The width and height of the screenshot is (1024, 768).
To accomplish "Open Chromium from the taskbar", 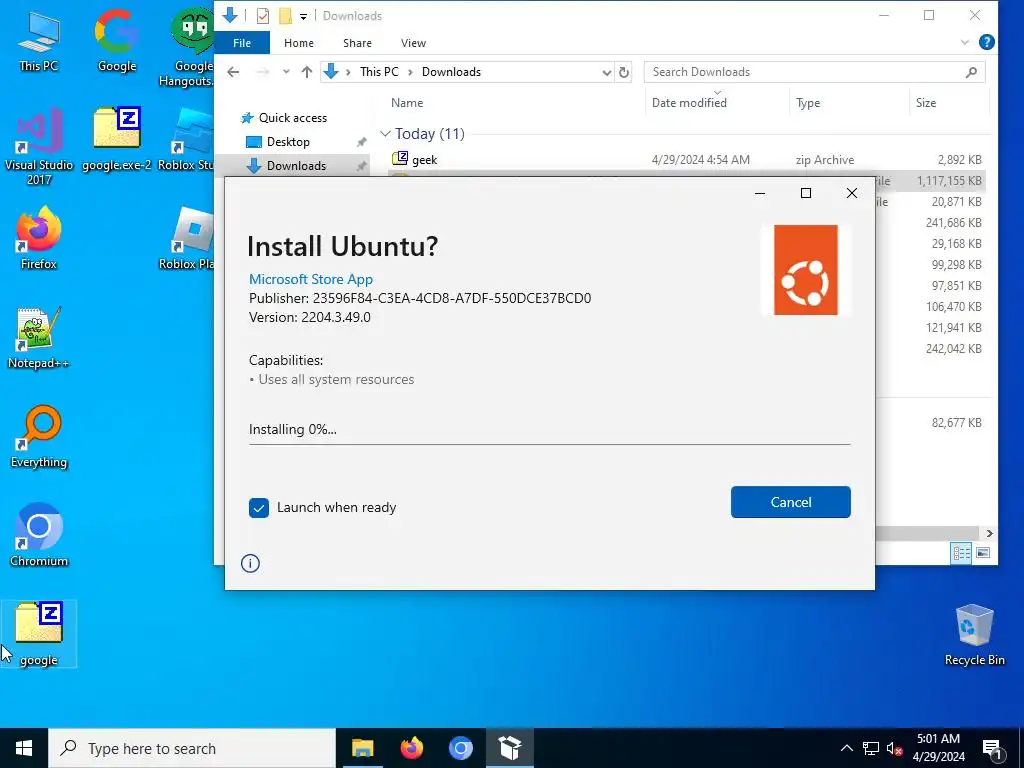I will (460, 748).
